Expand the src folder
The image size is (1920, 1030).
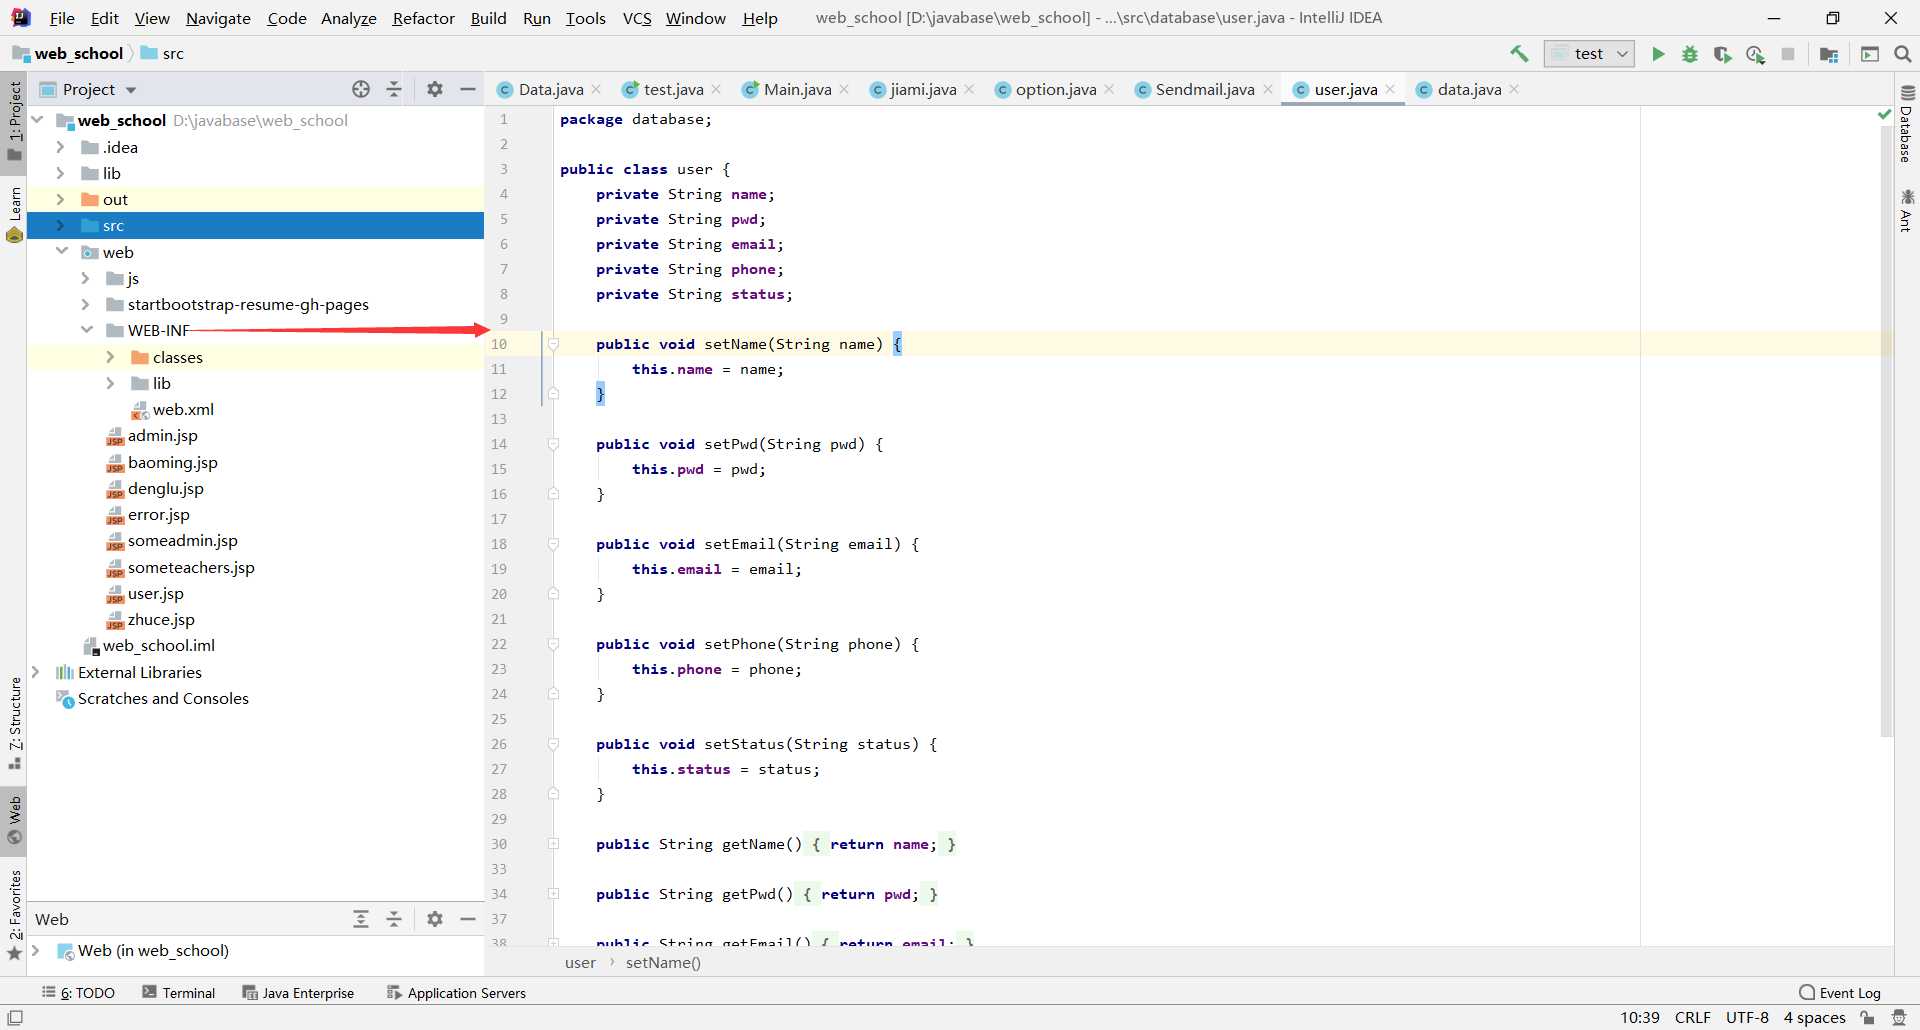pos(60,225)
